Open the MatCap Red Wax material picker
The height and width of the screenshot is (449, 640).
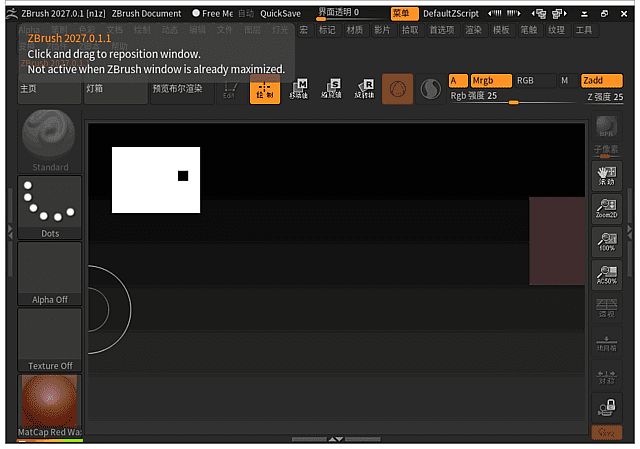point(49,406)
